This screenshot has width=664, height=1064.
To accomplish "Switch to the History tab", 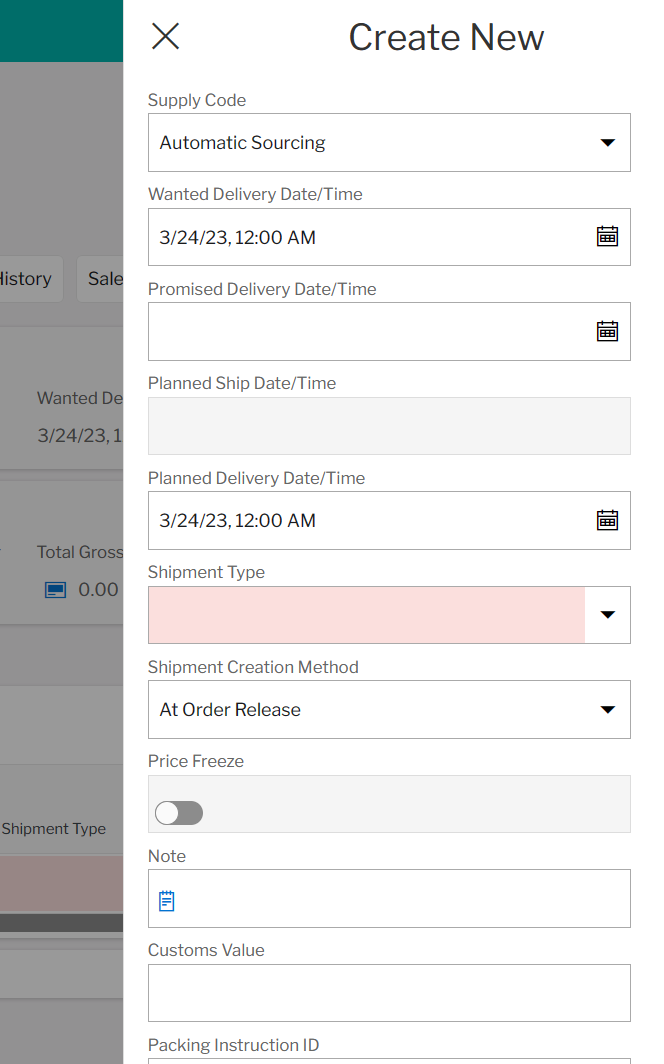I will coord(26,279).
